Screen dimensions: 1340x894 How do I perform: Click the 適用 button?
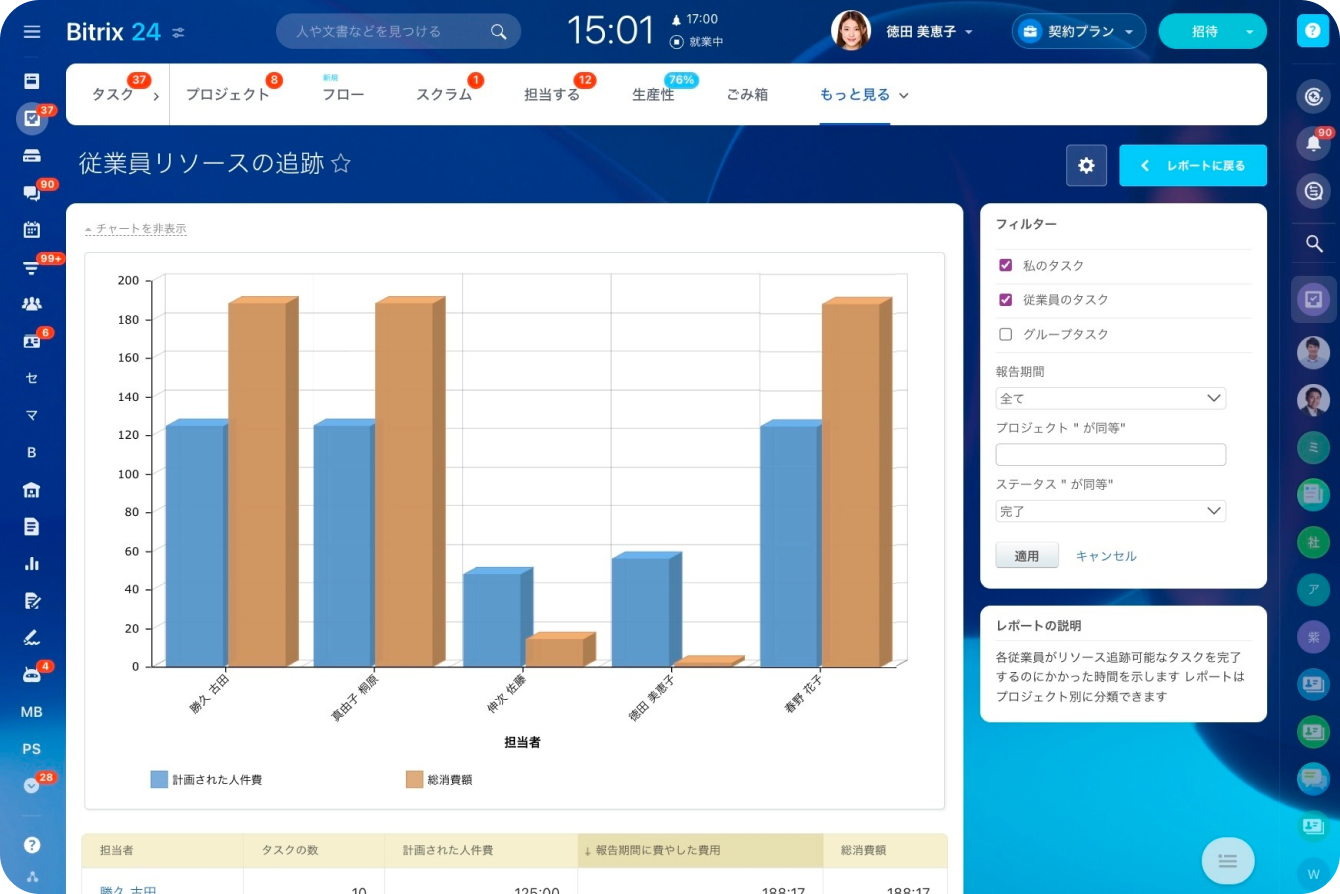pos(1027,556)
